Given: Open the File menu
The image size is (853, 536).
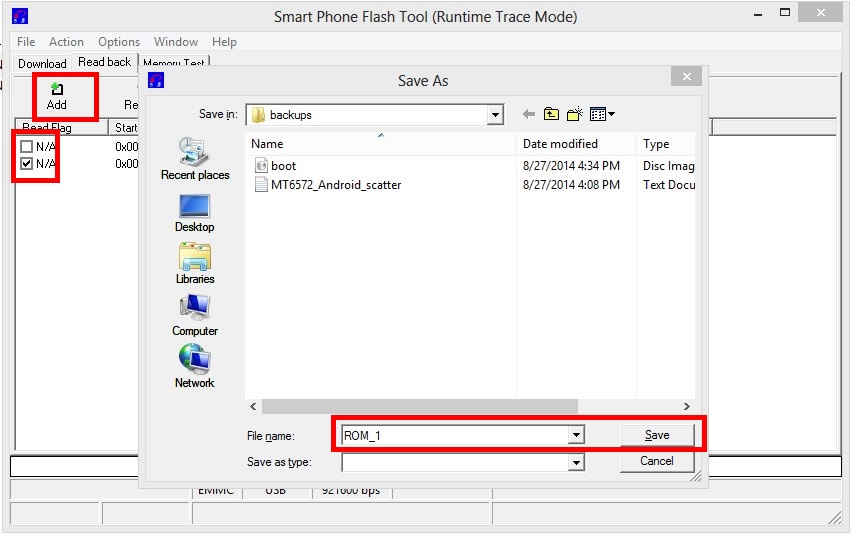Looking at the screenshot, I should click(x=26, y=42).
